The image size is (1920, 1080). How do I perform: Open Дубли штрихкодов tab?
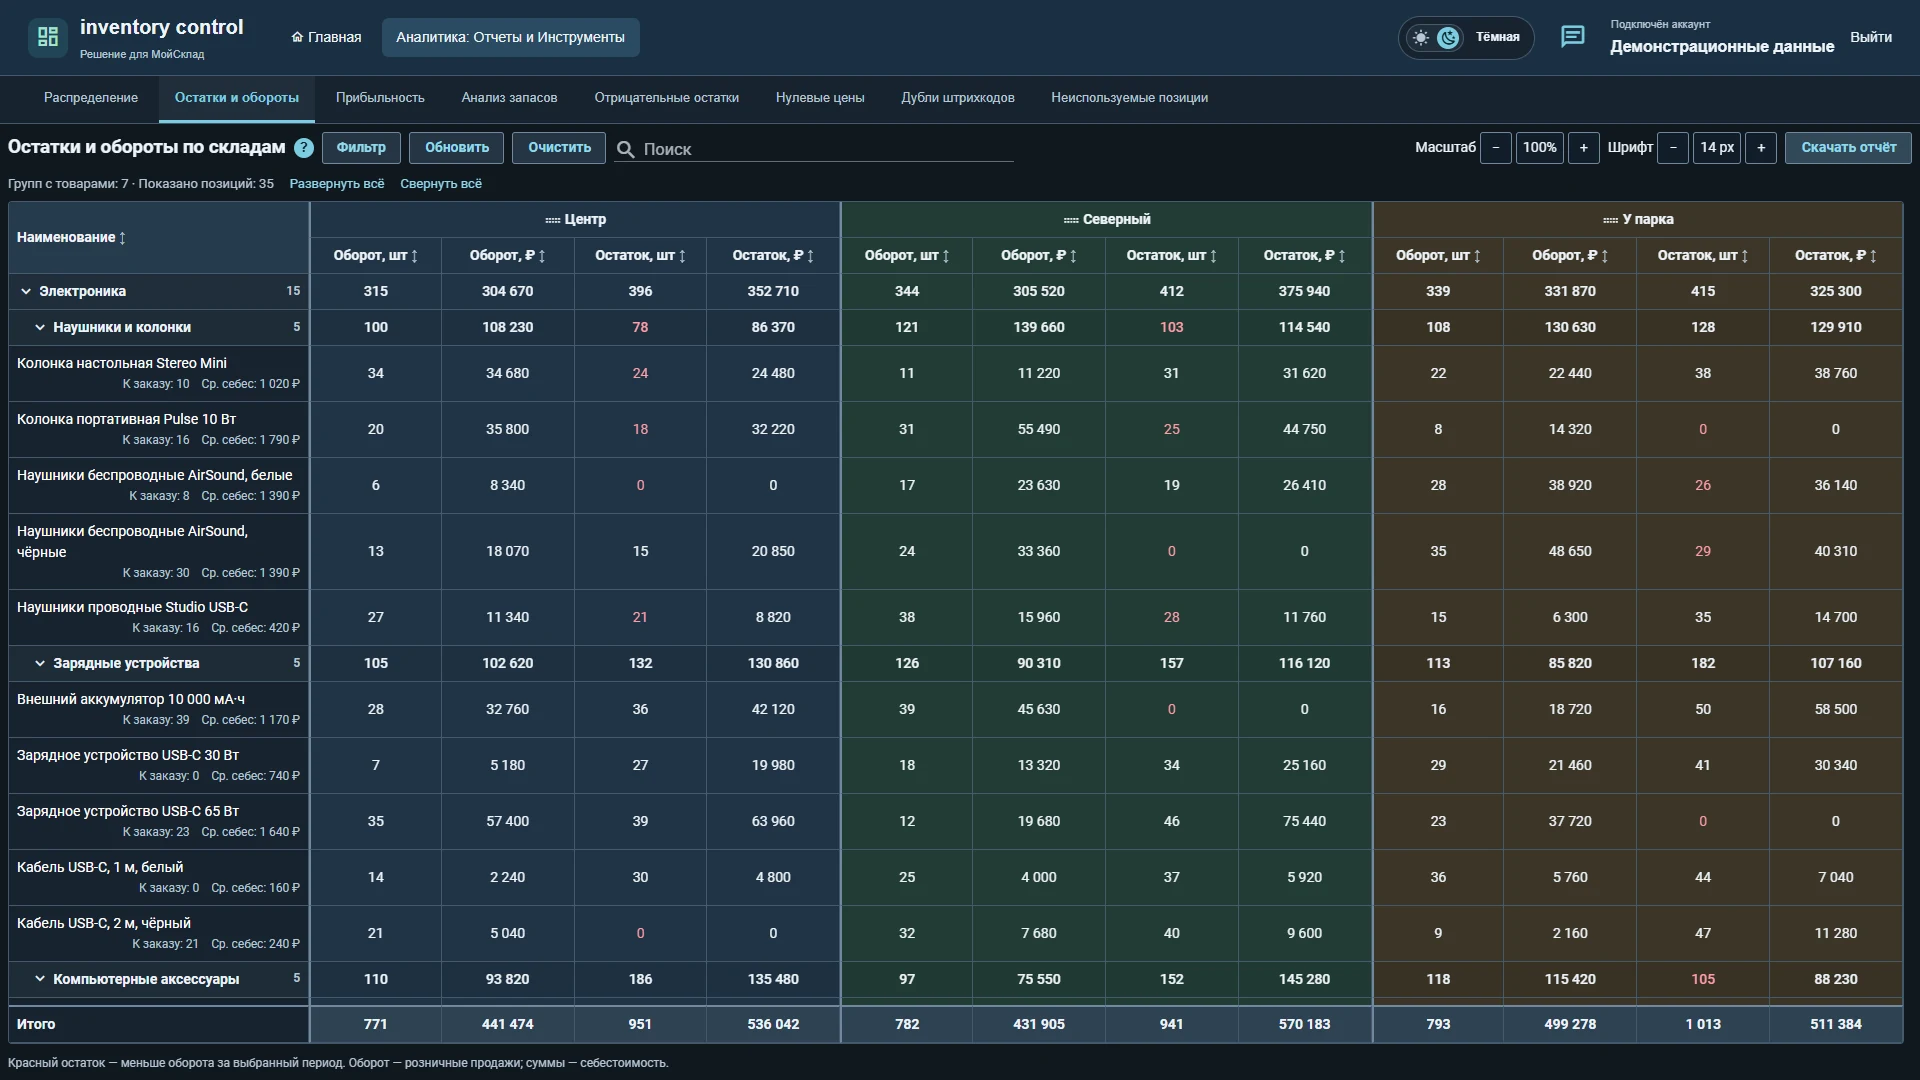[x=957, y=98]
